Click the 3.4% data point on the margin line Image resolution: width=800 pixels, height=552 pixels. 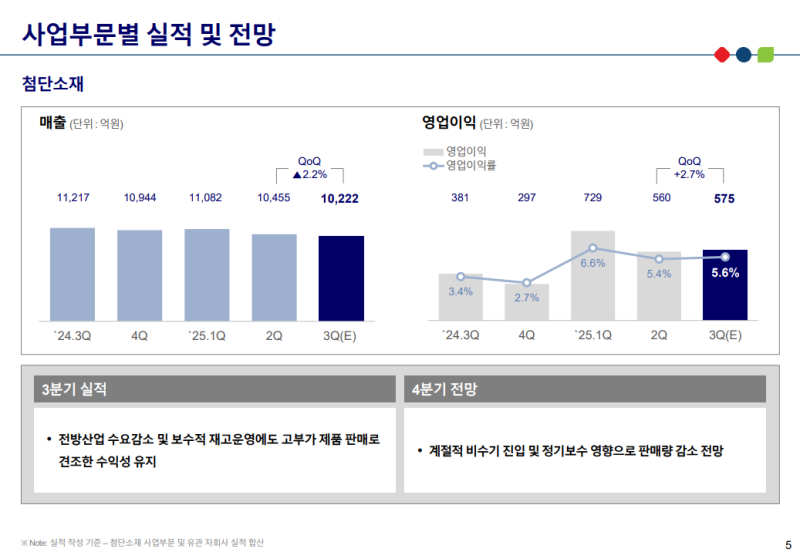click(x=461, y=276)
